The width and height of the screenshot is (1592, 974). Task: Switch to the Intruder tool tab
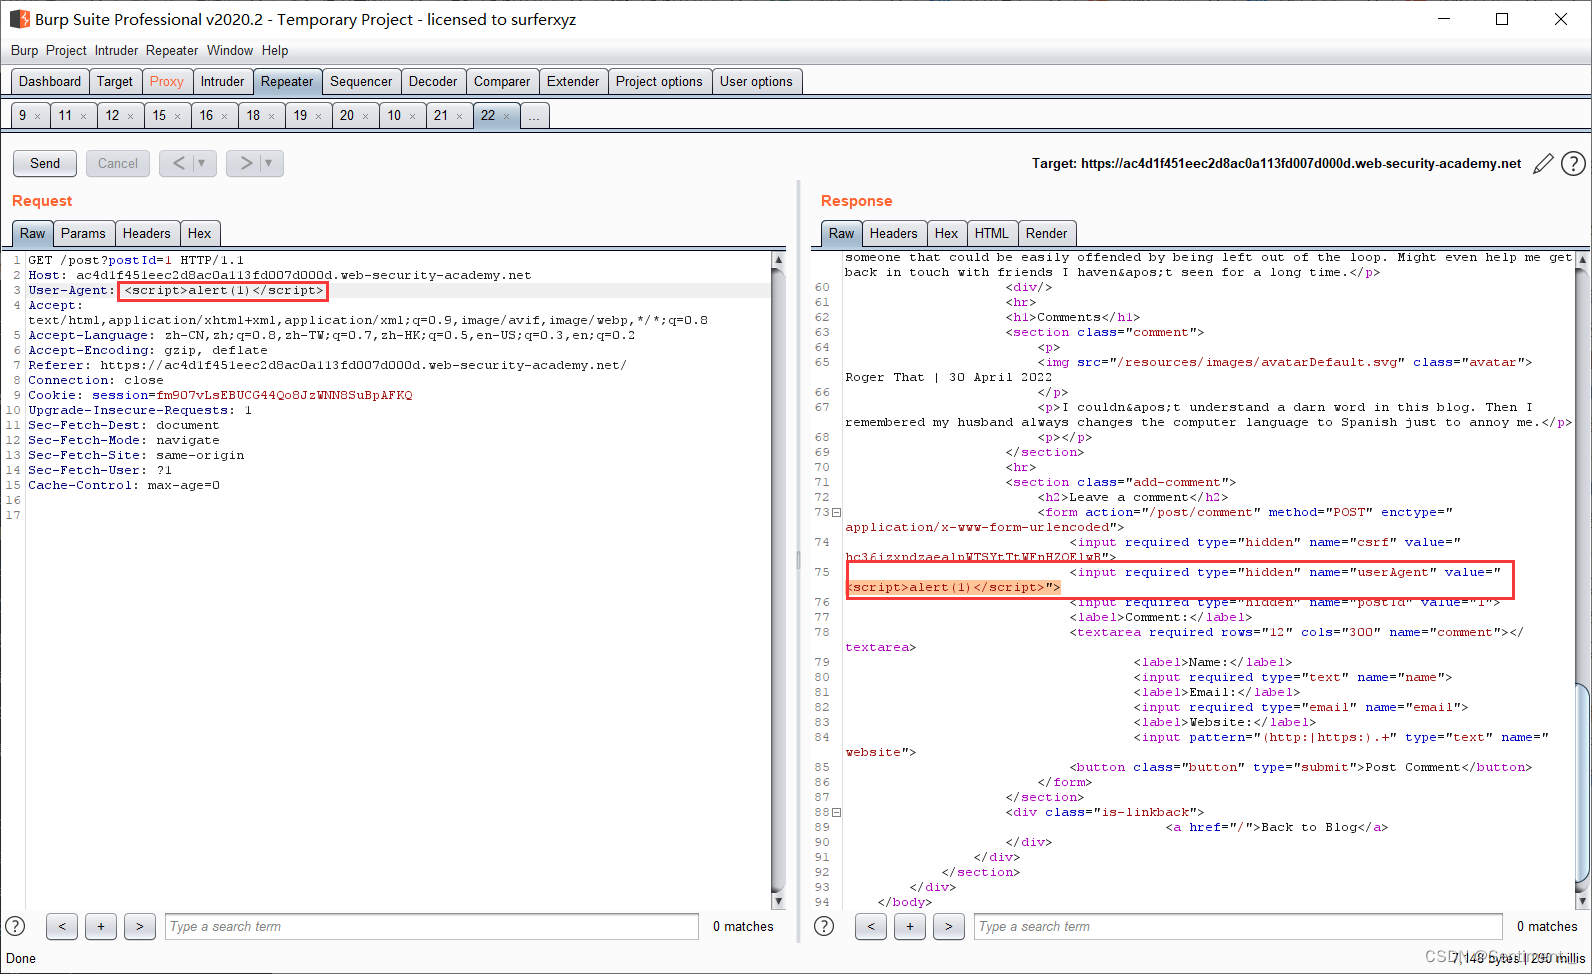222,81
